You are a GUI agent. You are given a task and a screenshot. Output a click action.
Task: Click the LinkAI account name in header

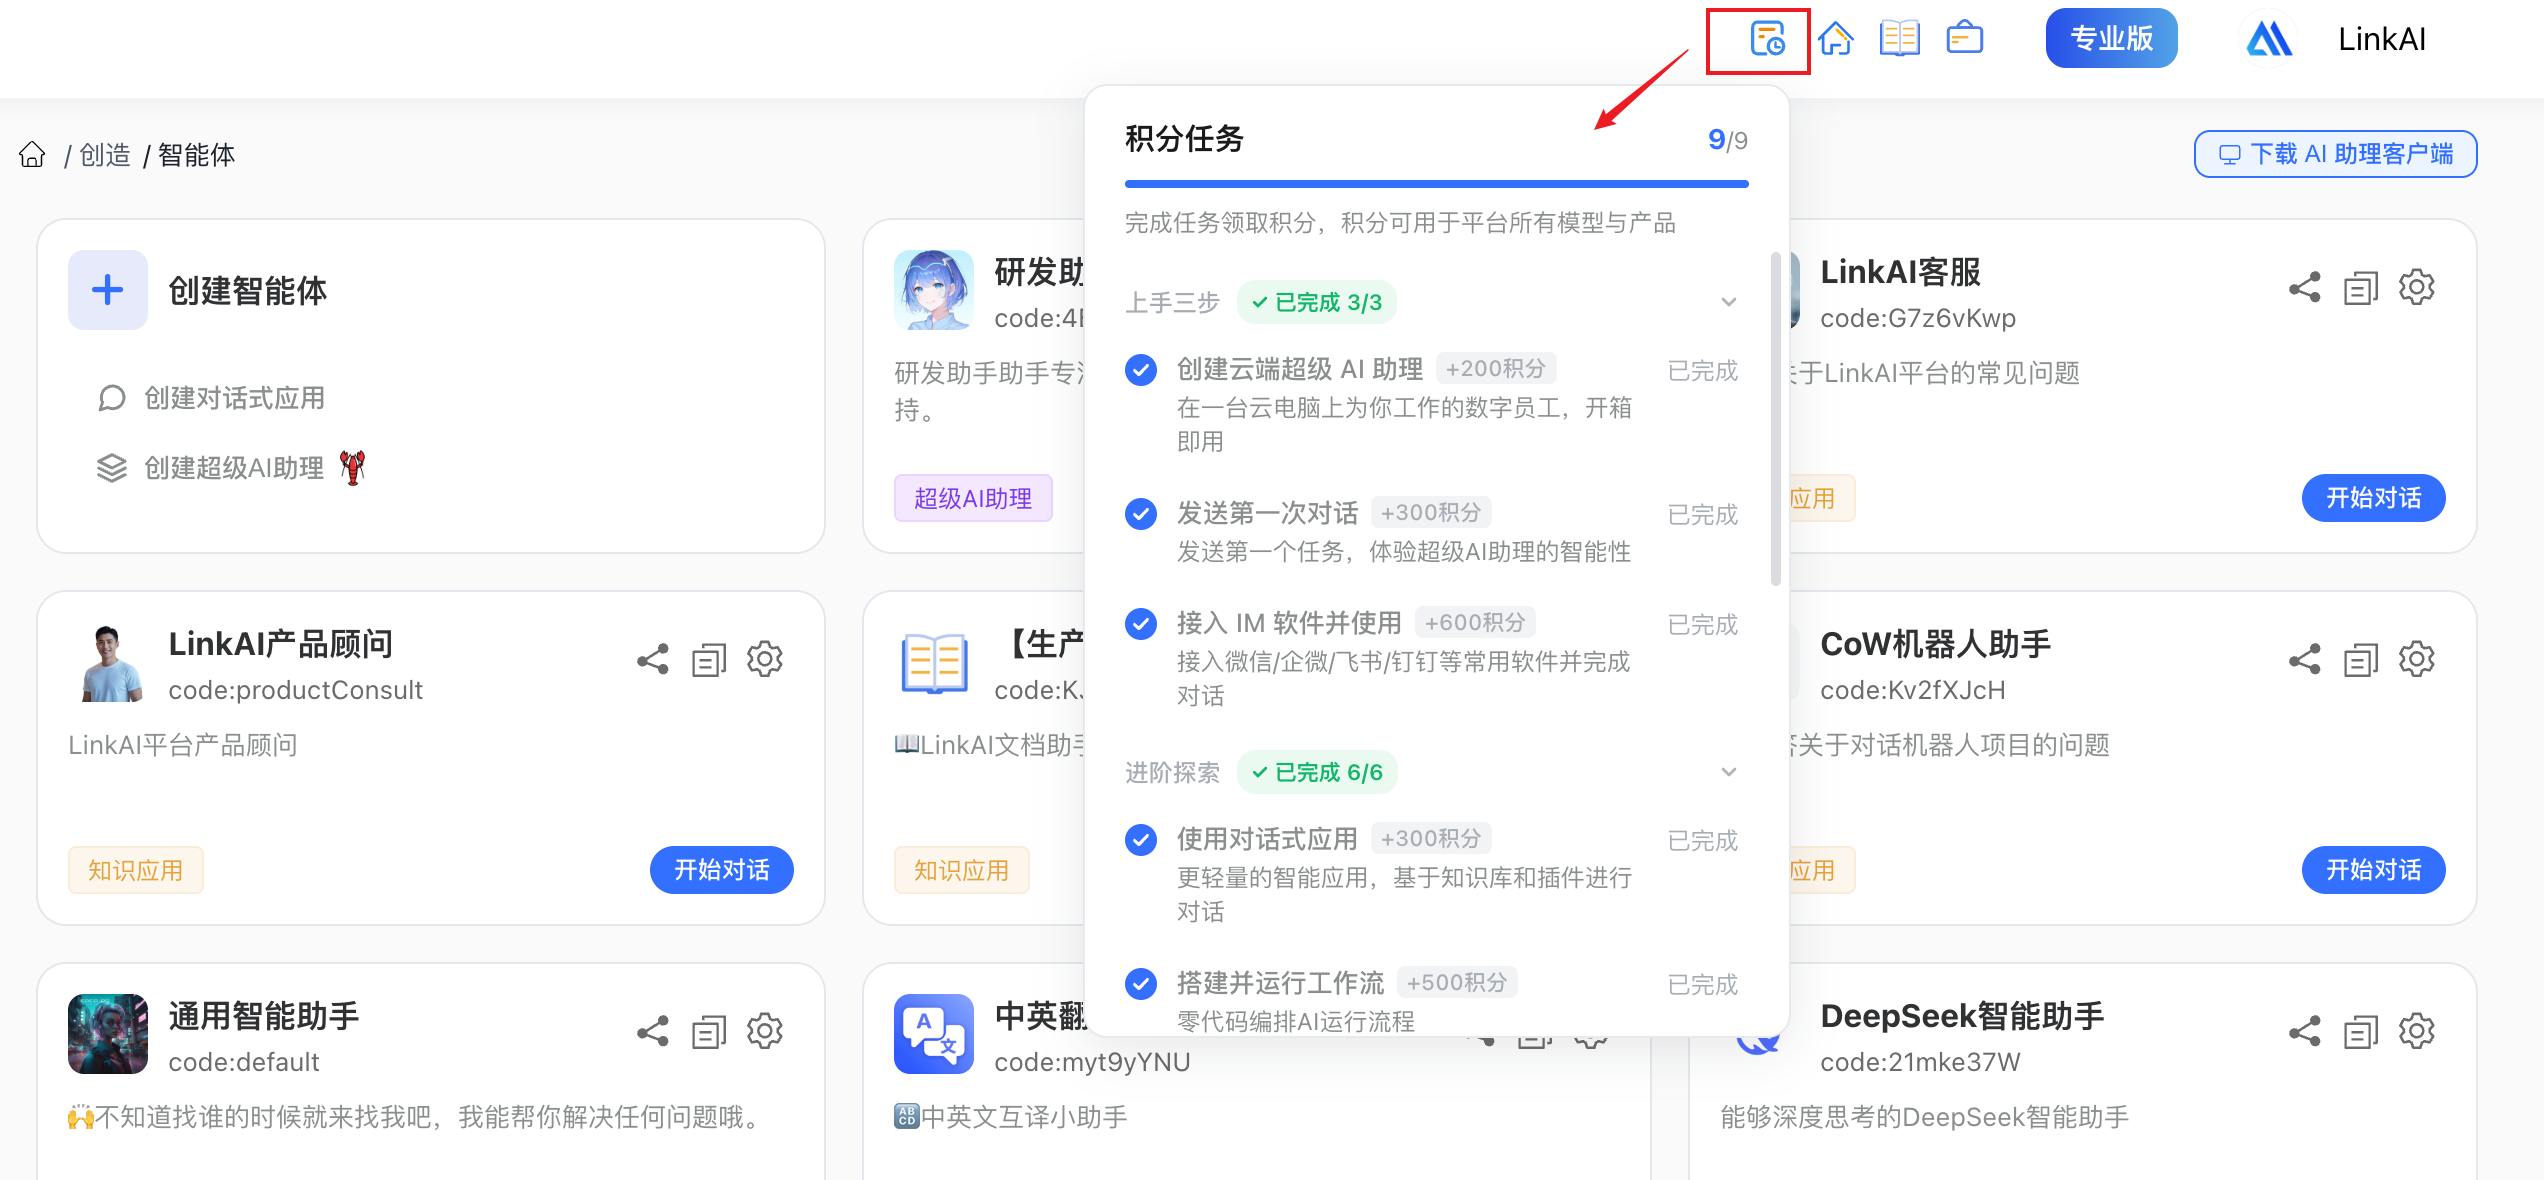(2381, 39)
